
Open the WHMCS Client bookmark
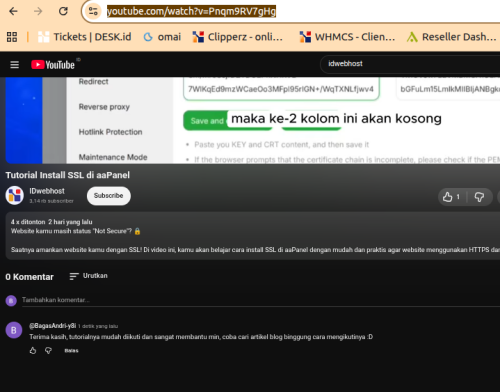click(x=347, y=37)
